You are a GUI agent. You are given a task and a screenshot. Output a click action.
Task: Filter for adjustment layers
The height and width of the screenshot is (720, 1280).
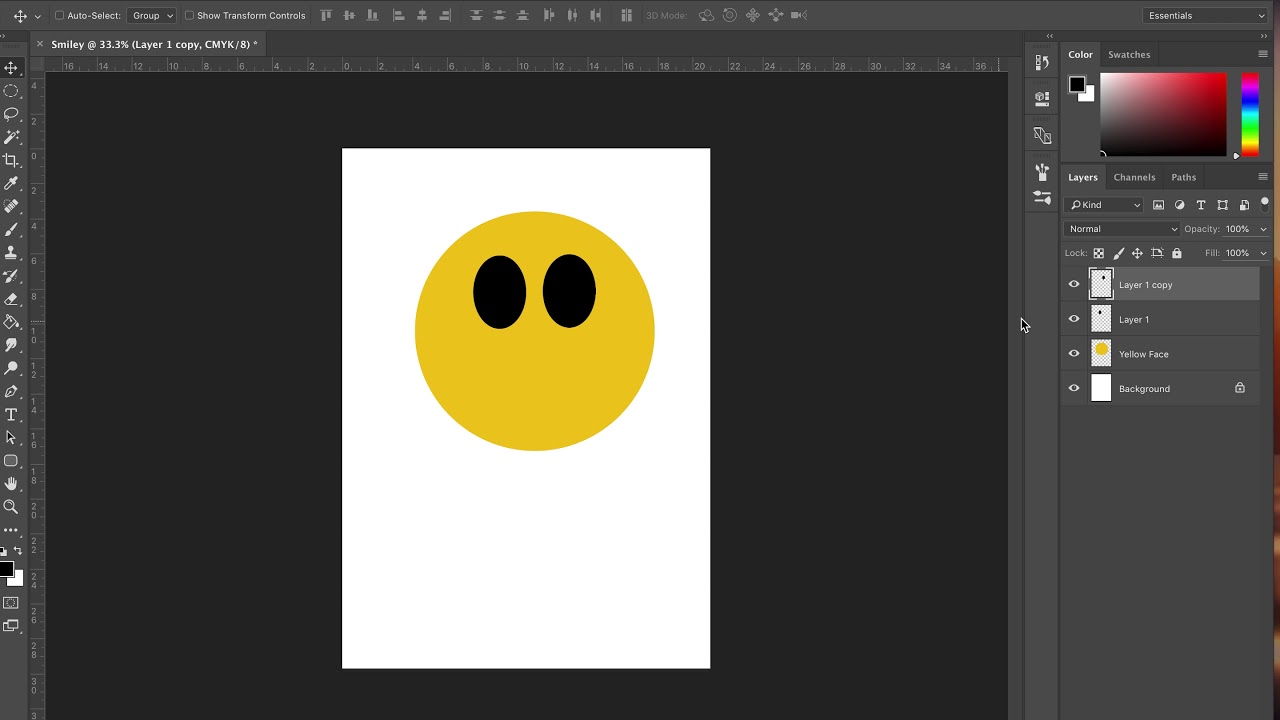(1180, 205)
